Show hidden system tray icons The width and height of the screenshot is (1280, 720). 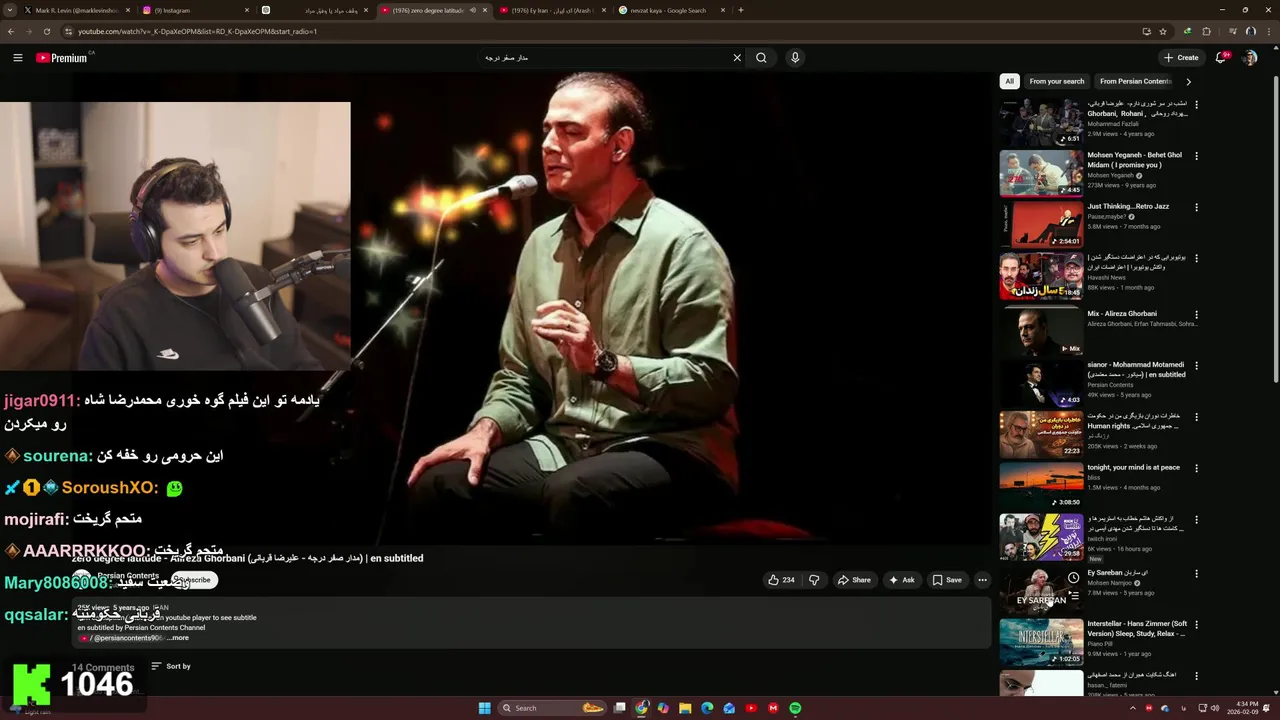1133,708
